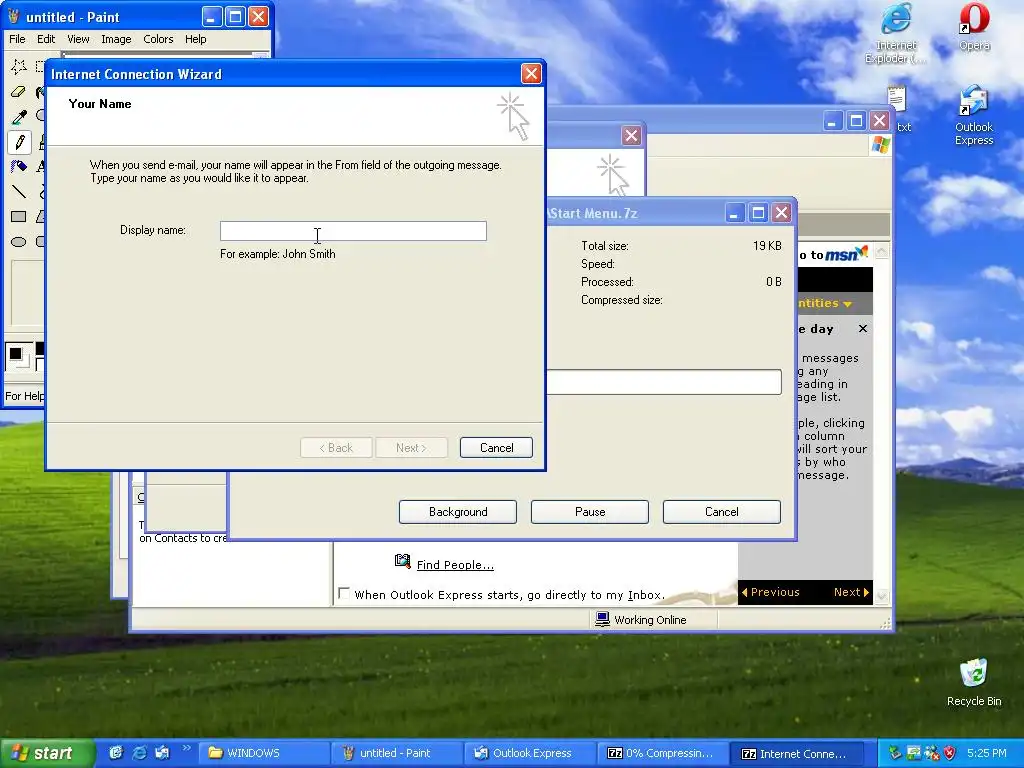Expand the quick launch chevron
The width and height of the screenshot is (1024, 768).
pyautogui.click(x=186, y=748)
